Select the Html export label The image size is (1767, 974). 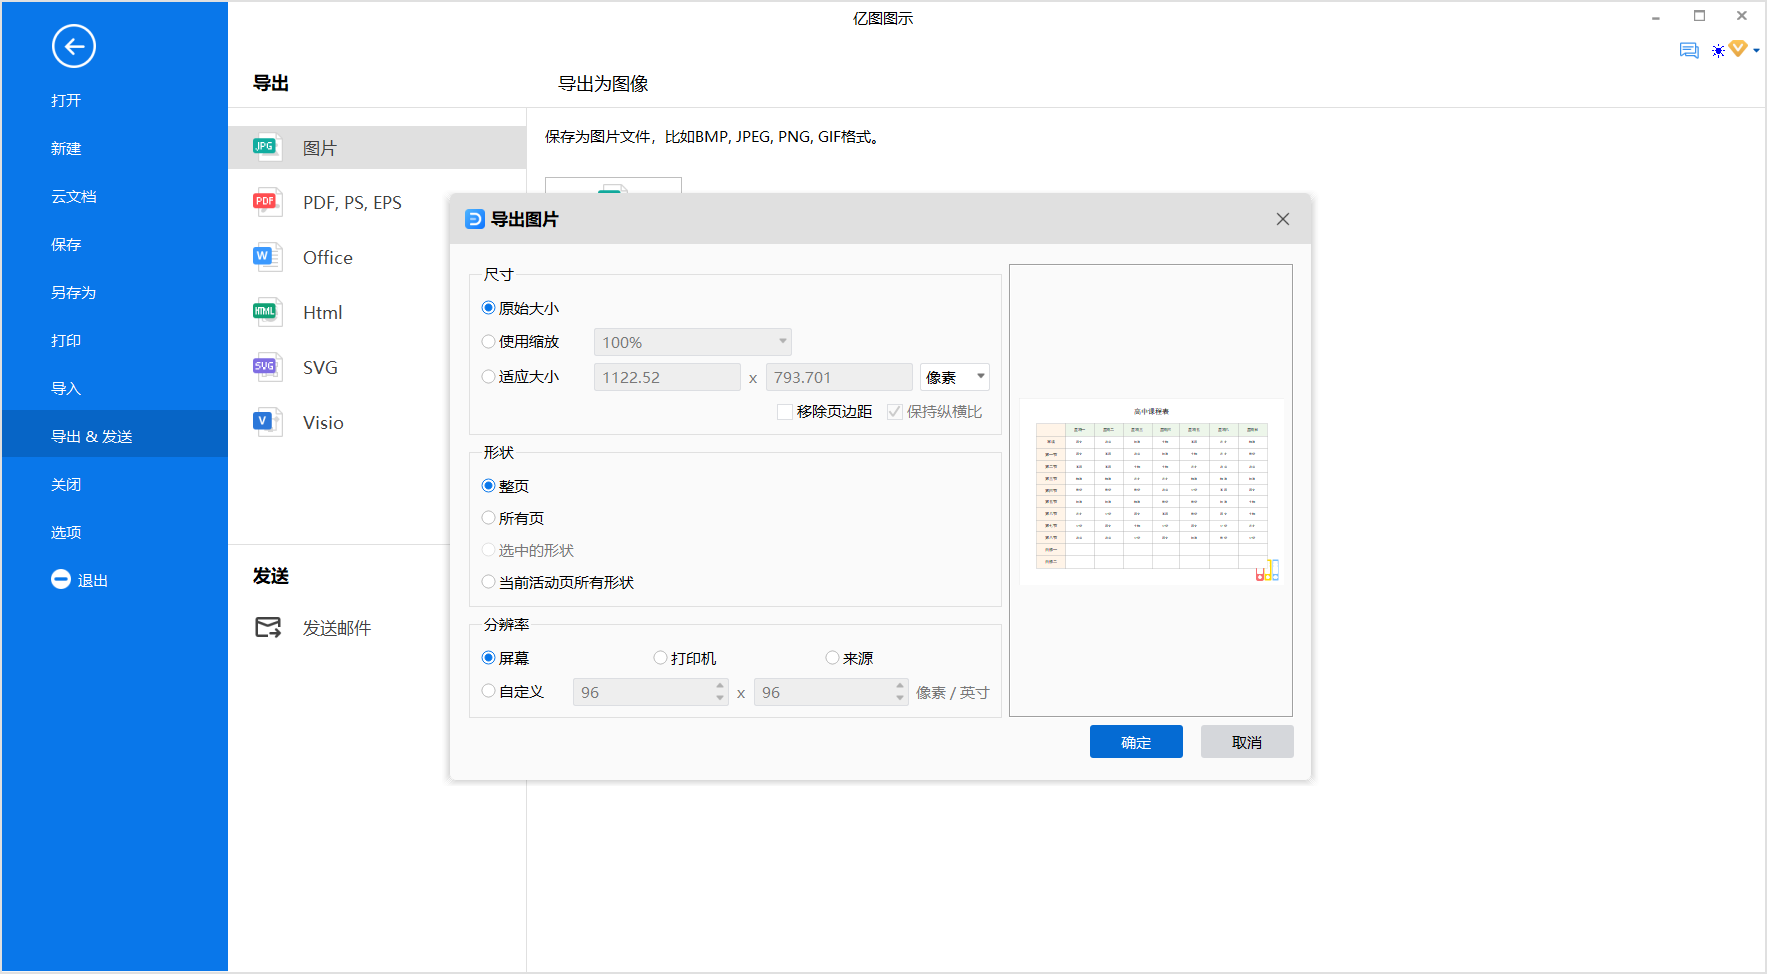[323, 312]
